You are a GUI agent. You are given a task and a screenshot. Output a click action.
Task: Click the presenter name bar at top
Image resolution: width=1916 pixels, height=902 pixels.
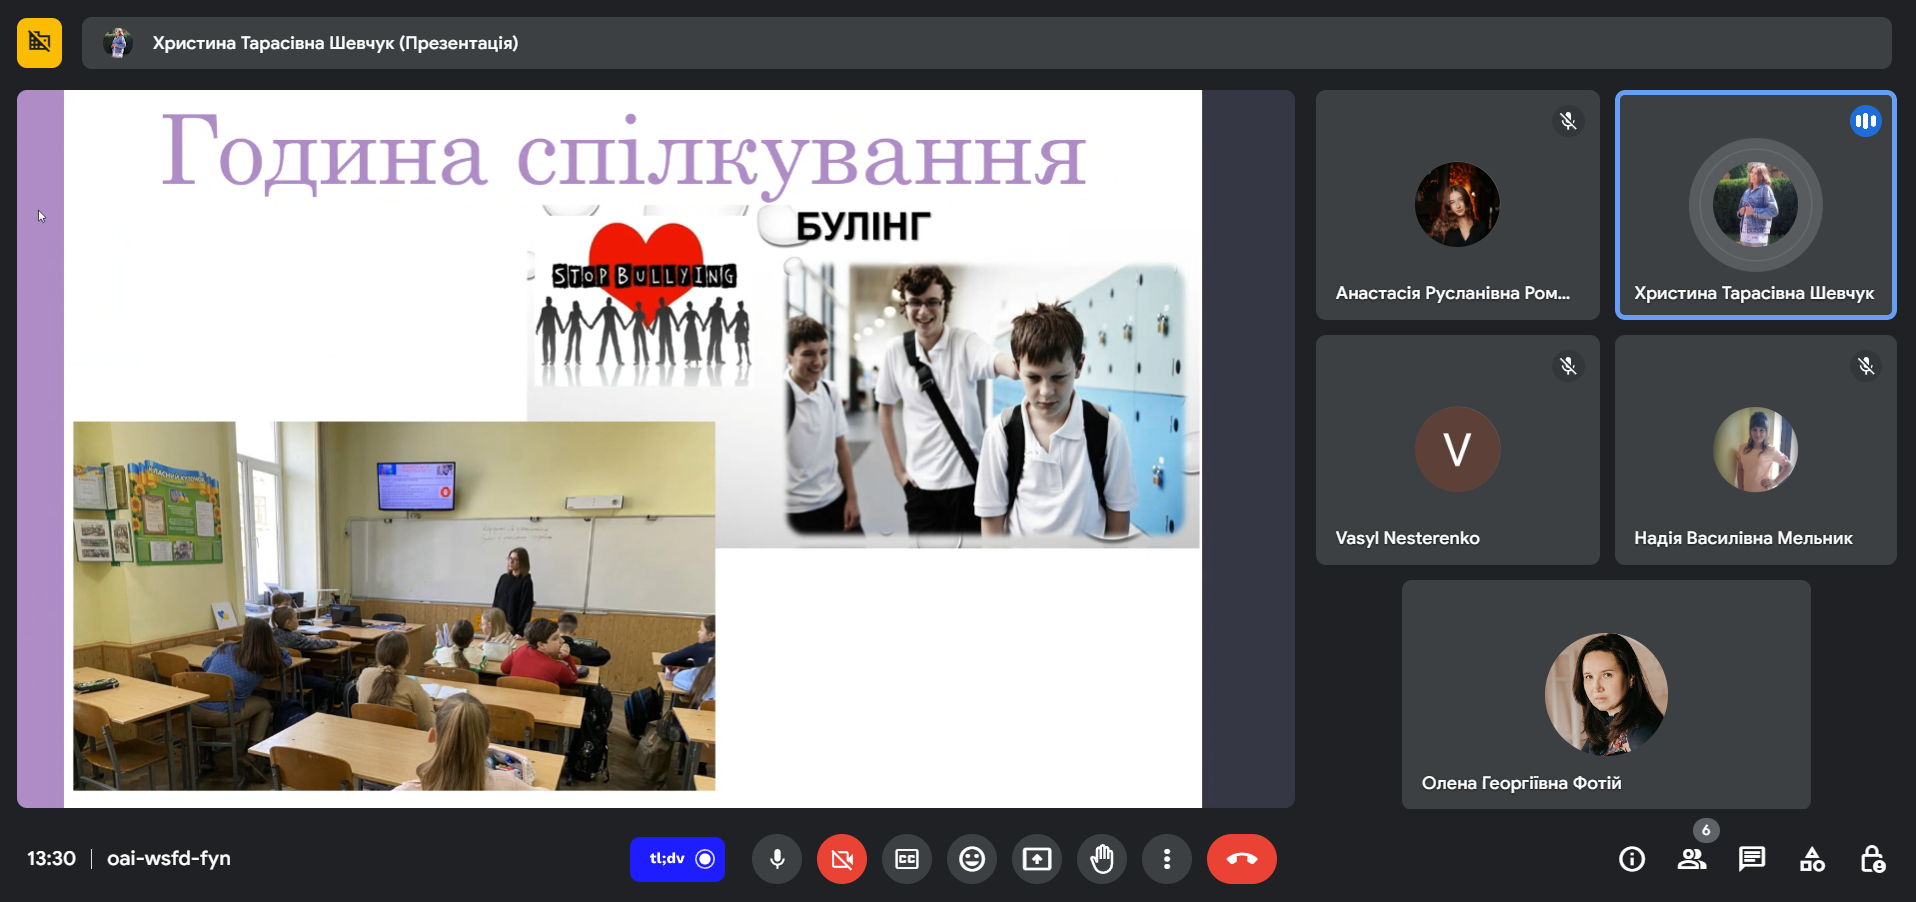coord(986,43)
